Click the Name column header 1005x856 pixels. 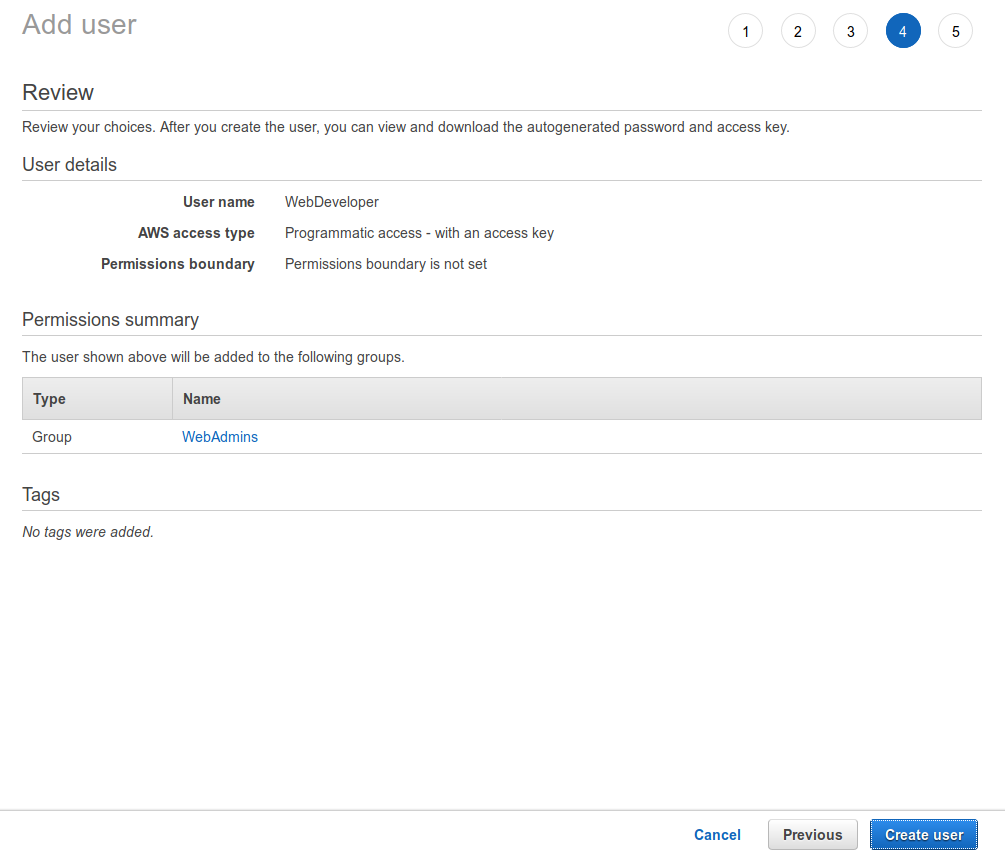pyautogui.click(x=577, y=399)
